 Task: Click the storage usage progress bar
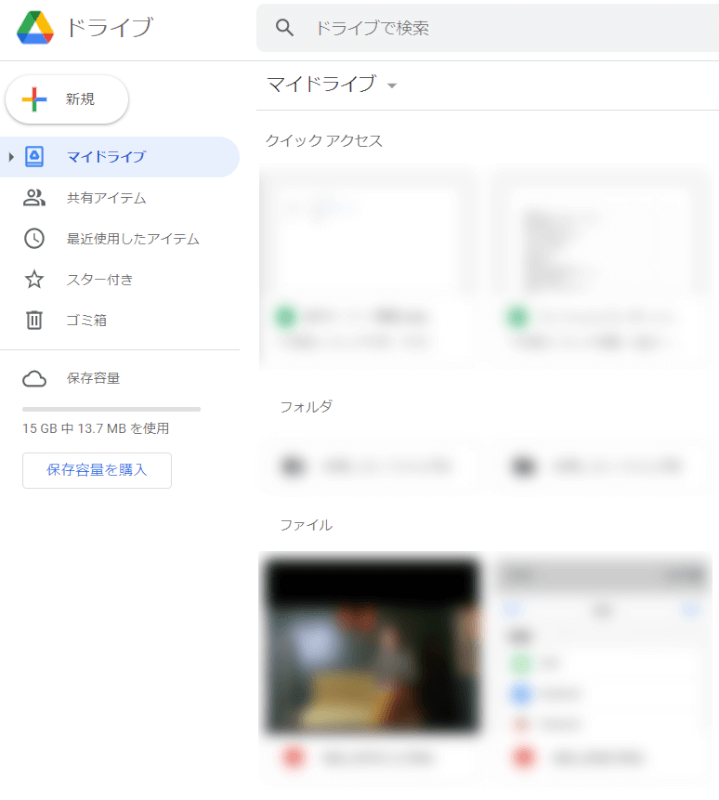(111, 409)
